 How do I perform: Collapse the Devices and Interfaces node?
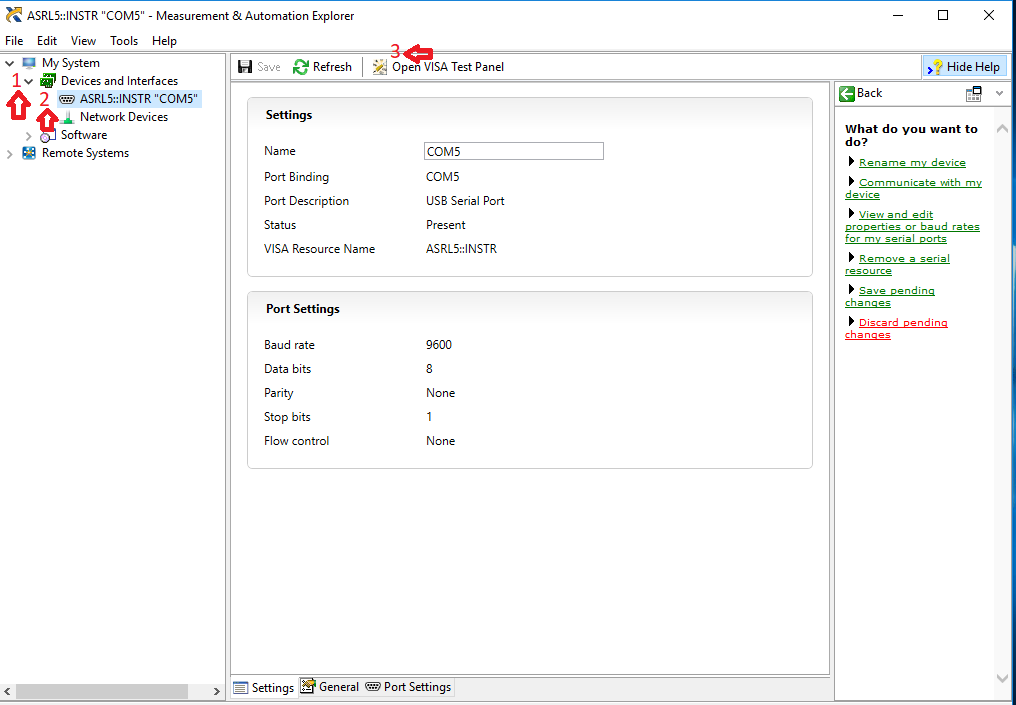click(29, 82)
